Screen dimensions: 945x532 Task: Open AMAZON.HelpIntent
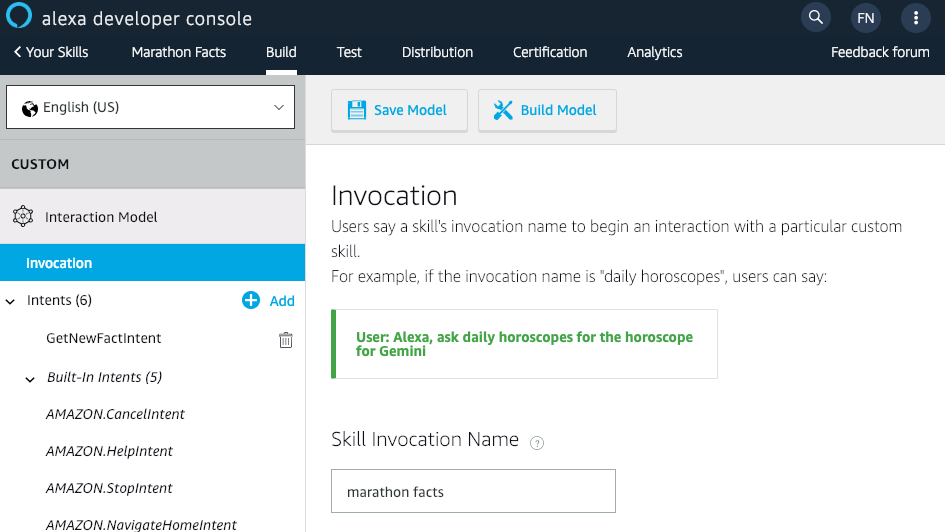point(109,451)
